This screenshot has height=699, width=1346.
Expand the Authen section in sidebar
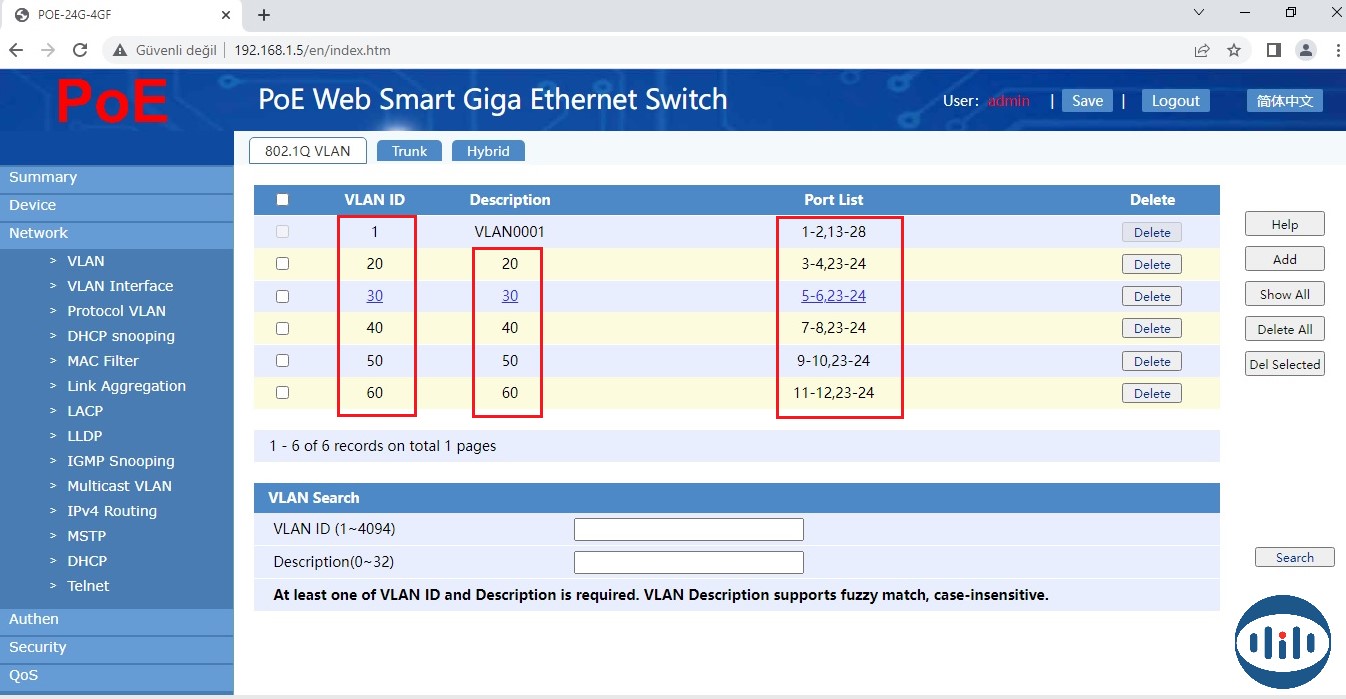tap(34, 619)
